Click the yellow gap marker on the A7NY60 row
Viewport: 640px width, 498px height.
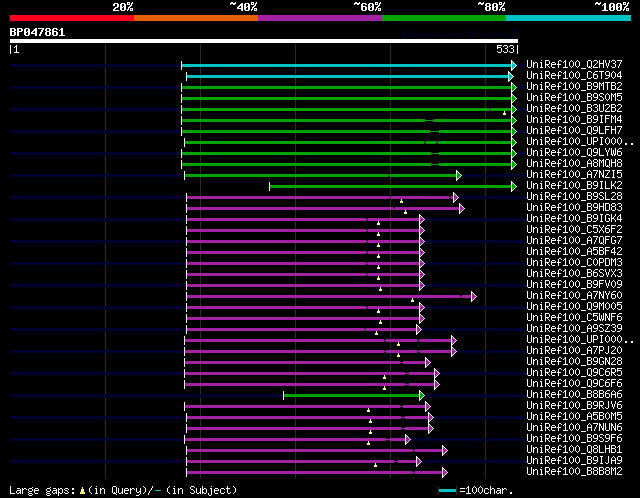click(412, 300)
